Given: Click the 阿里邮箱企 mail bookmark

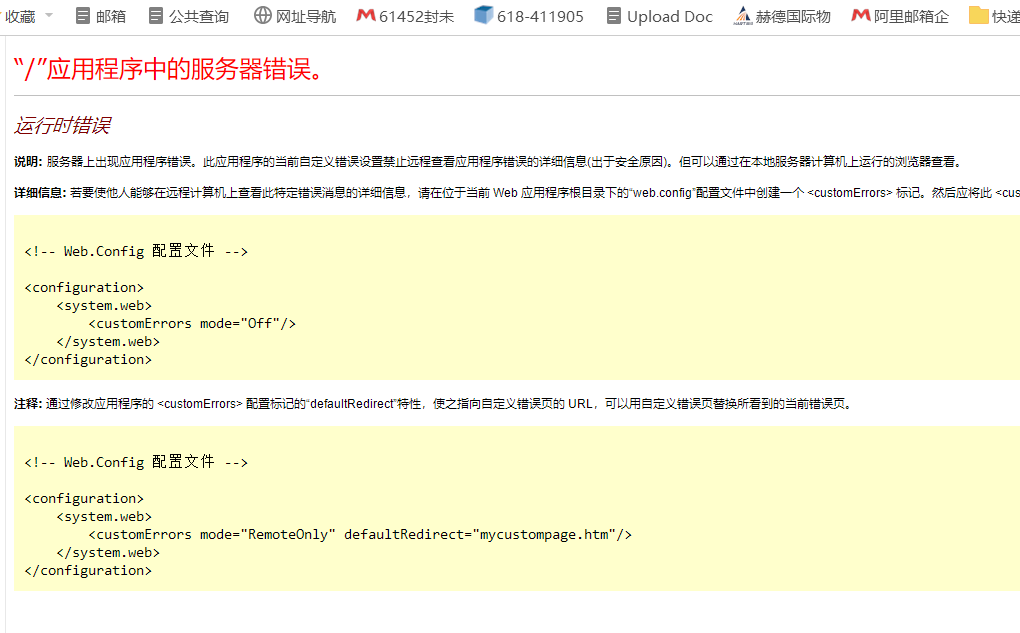Looking at the screenshot, I should pos(900,16).
